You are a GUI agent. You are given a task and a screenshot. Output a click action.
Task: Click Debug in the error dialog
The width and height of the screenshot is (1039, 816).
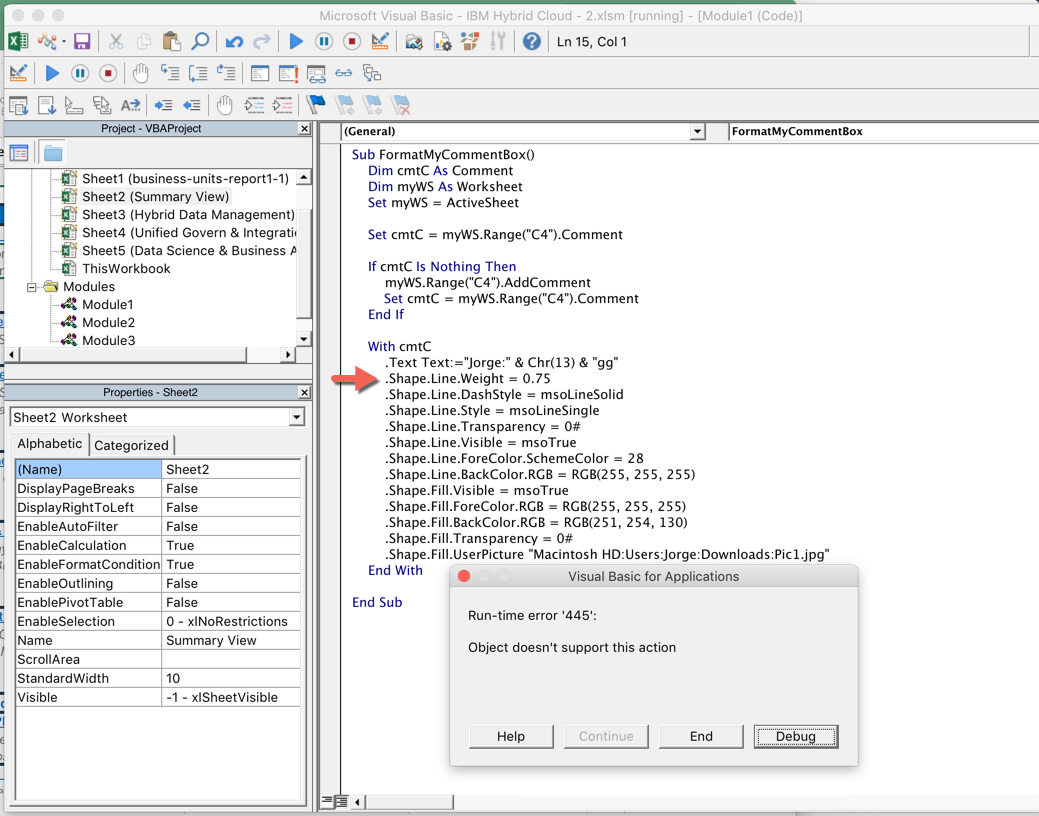[796, 736]
